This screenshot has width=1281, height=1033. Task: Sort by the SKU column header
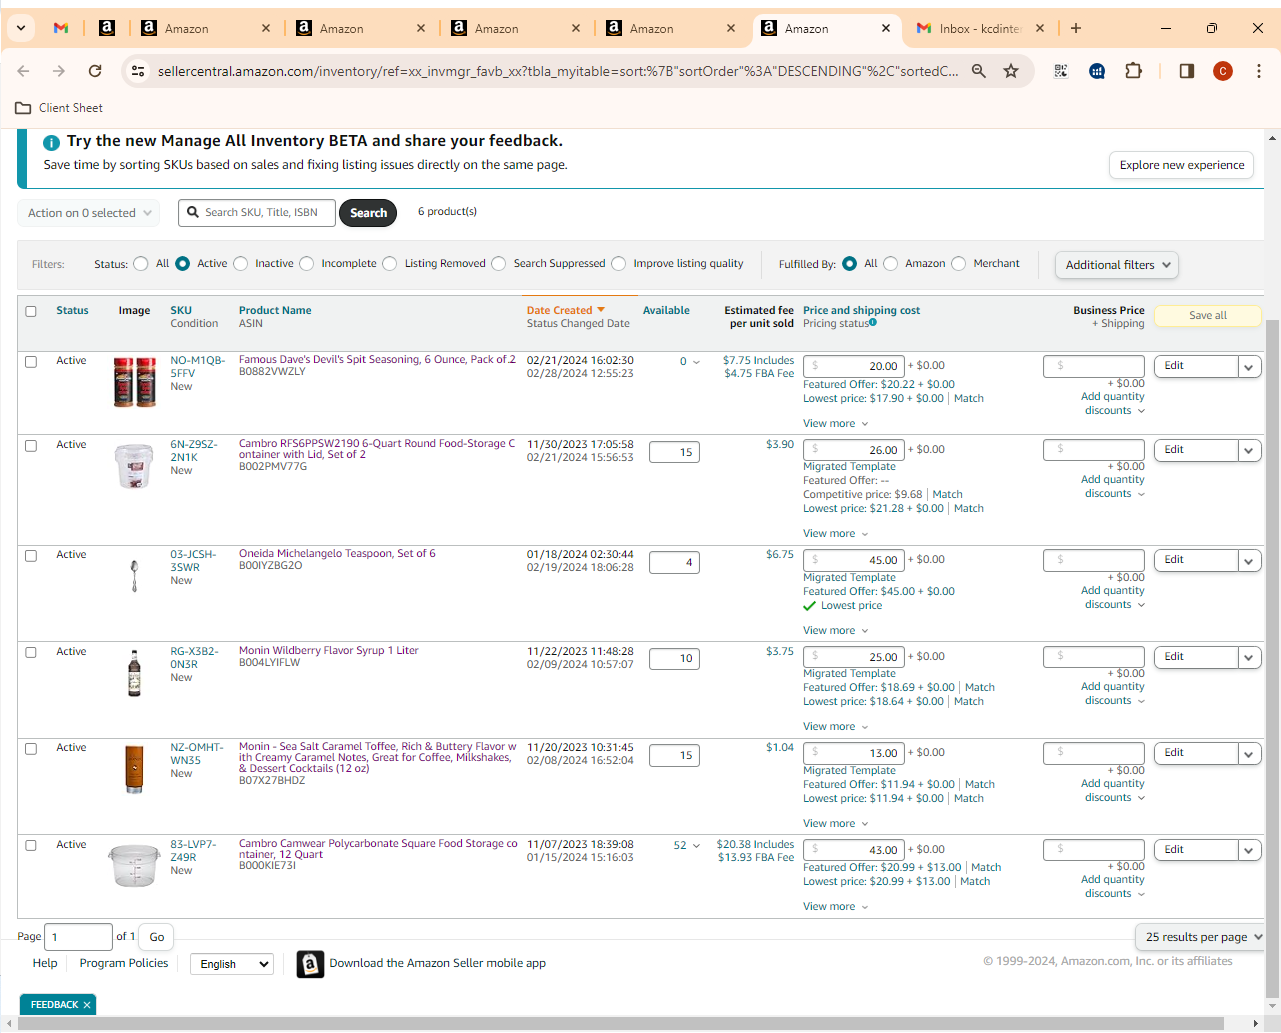coord(181,311)
